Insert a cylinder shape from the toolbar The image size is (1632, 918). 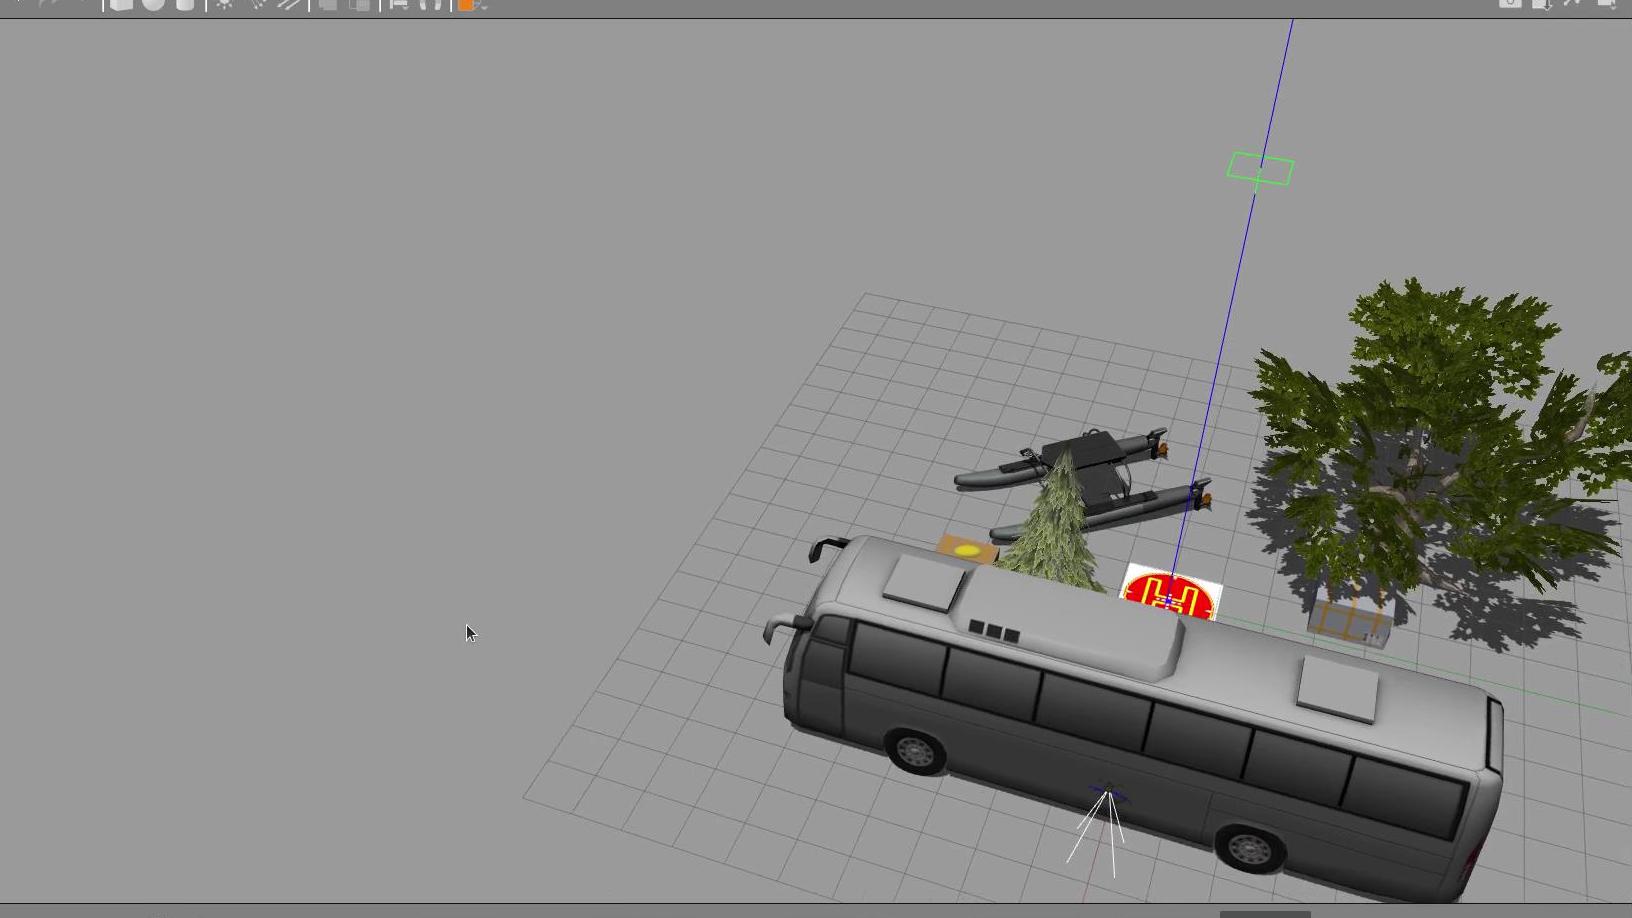point(185,4)
